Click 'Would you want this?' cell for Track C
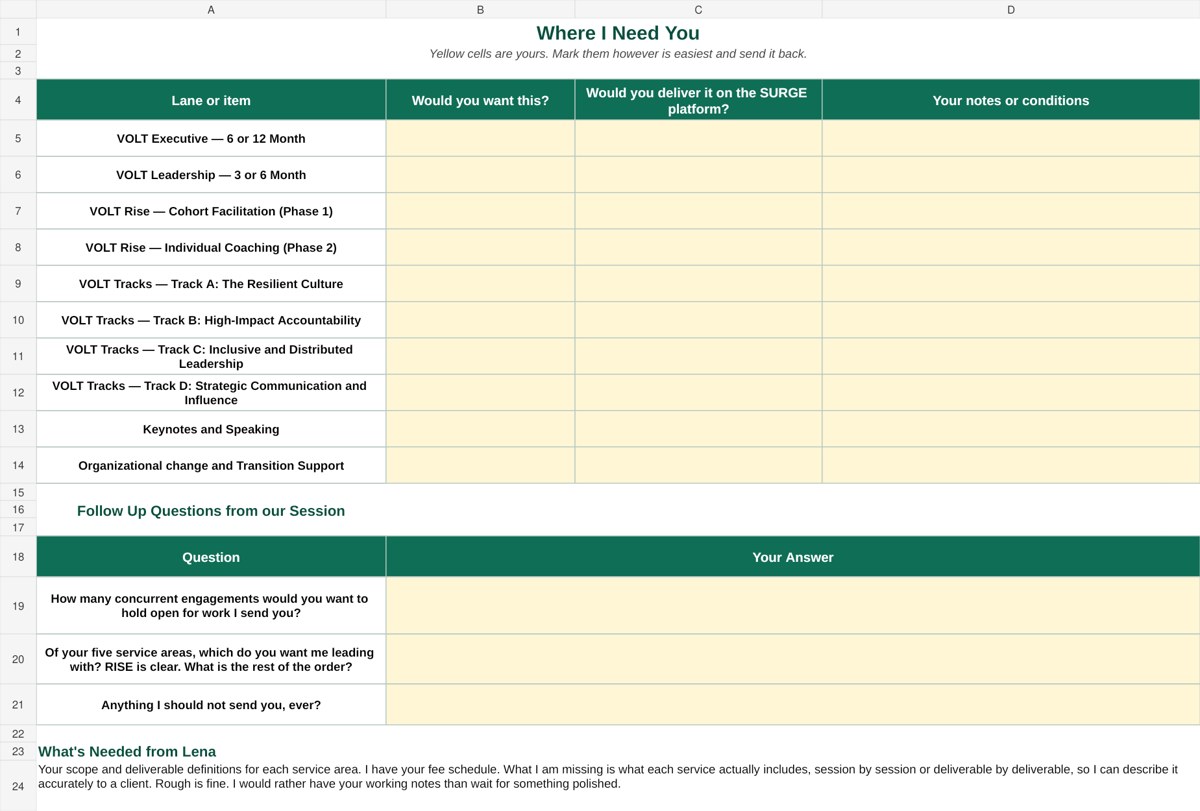1200x811 pixels. pos(480,356)
